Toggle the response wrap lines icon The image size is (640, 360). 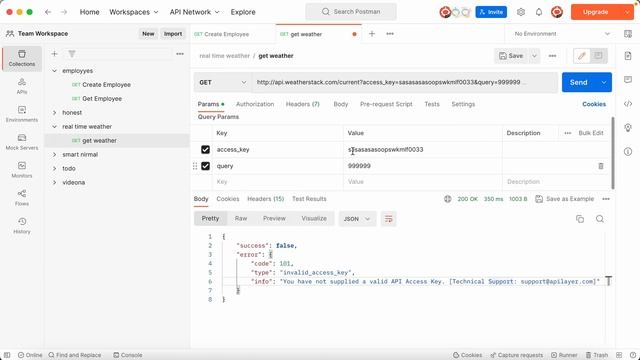tap(388, 219)
